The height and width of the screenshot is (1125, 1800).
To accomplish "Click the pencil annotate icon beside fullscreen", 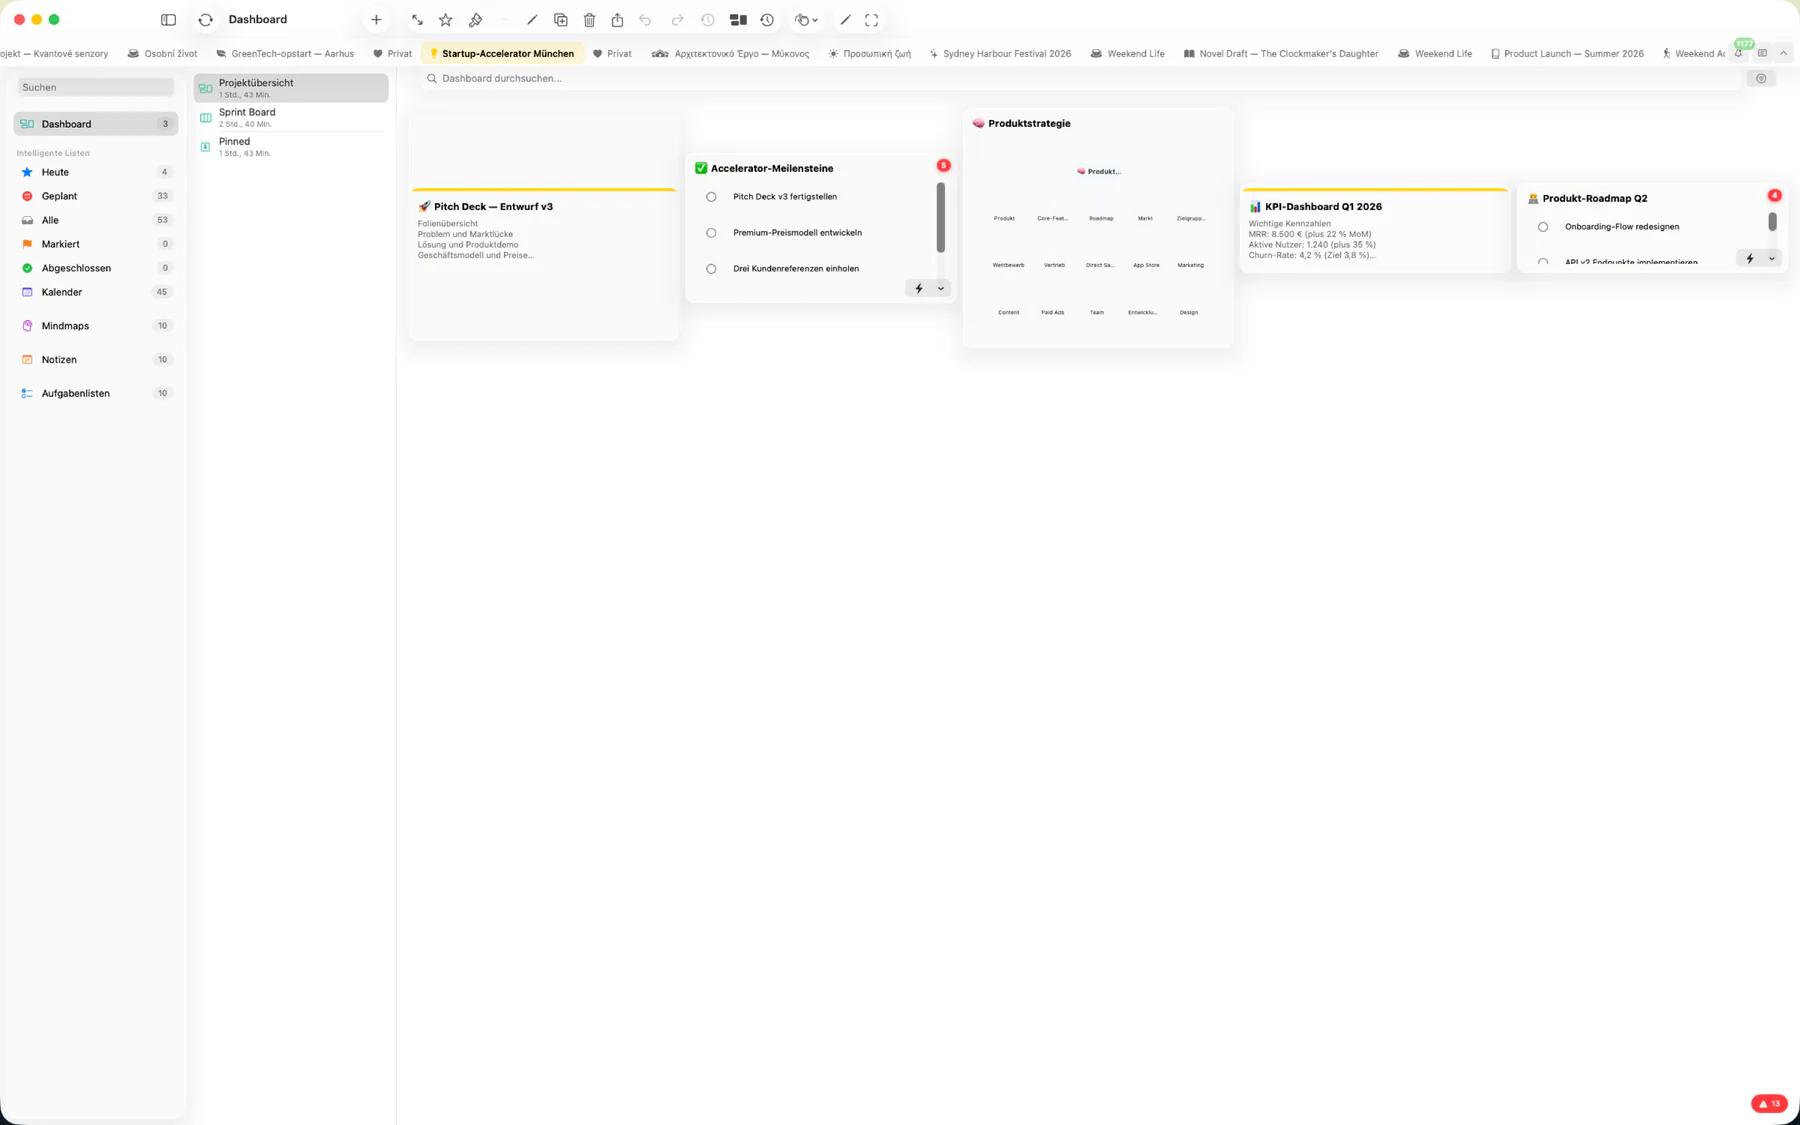I will [845, 20].
